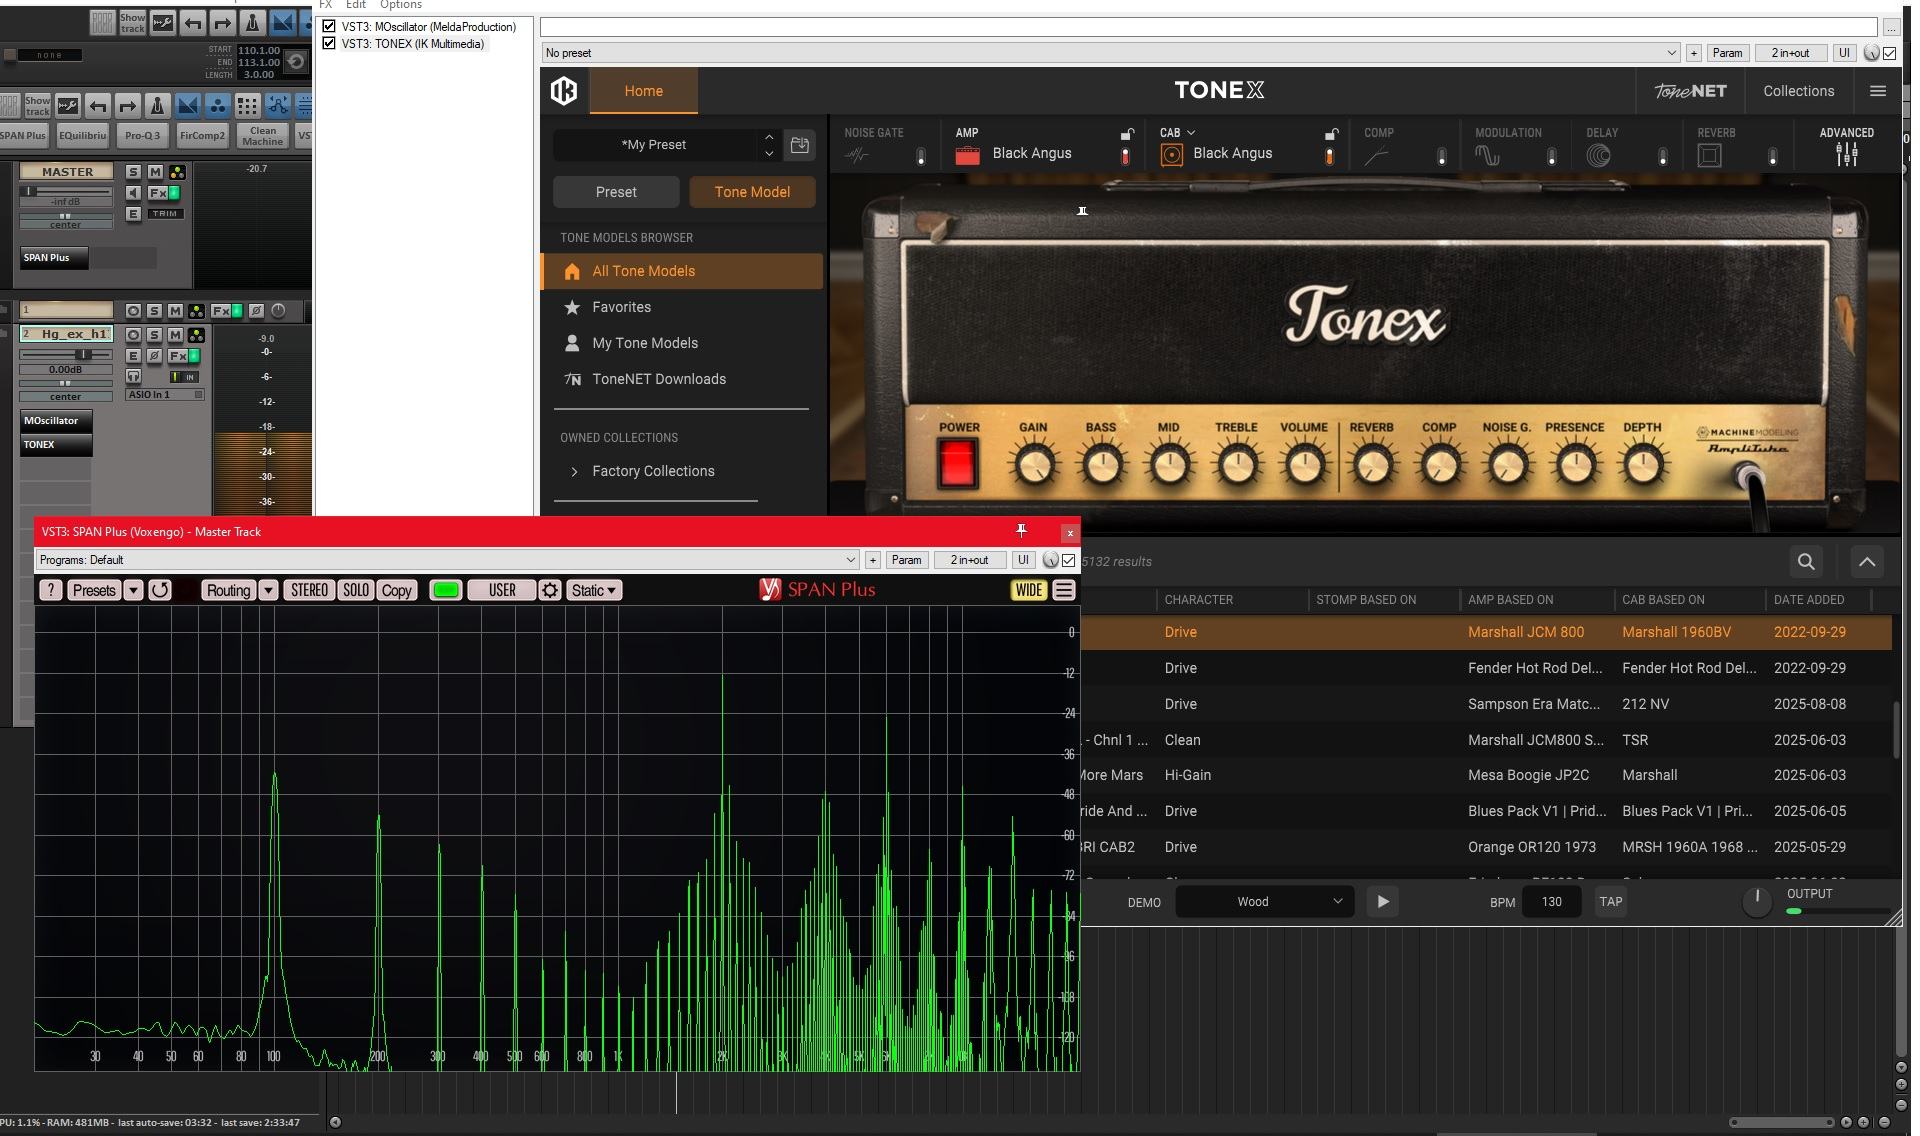Open the Programs: Default dropdown
The image size is (1920, 1136).
pos(447,560)
